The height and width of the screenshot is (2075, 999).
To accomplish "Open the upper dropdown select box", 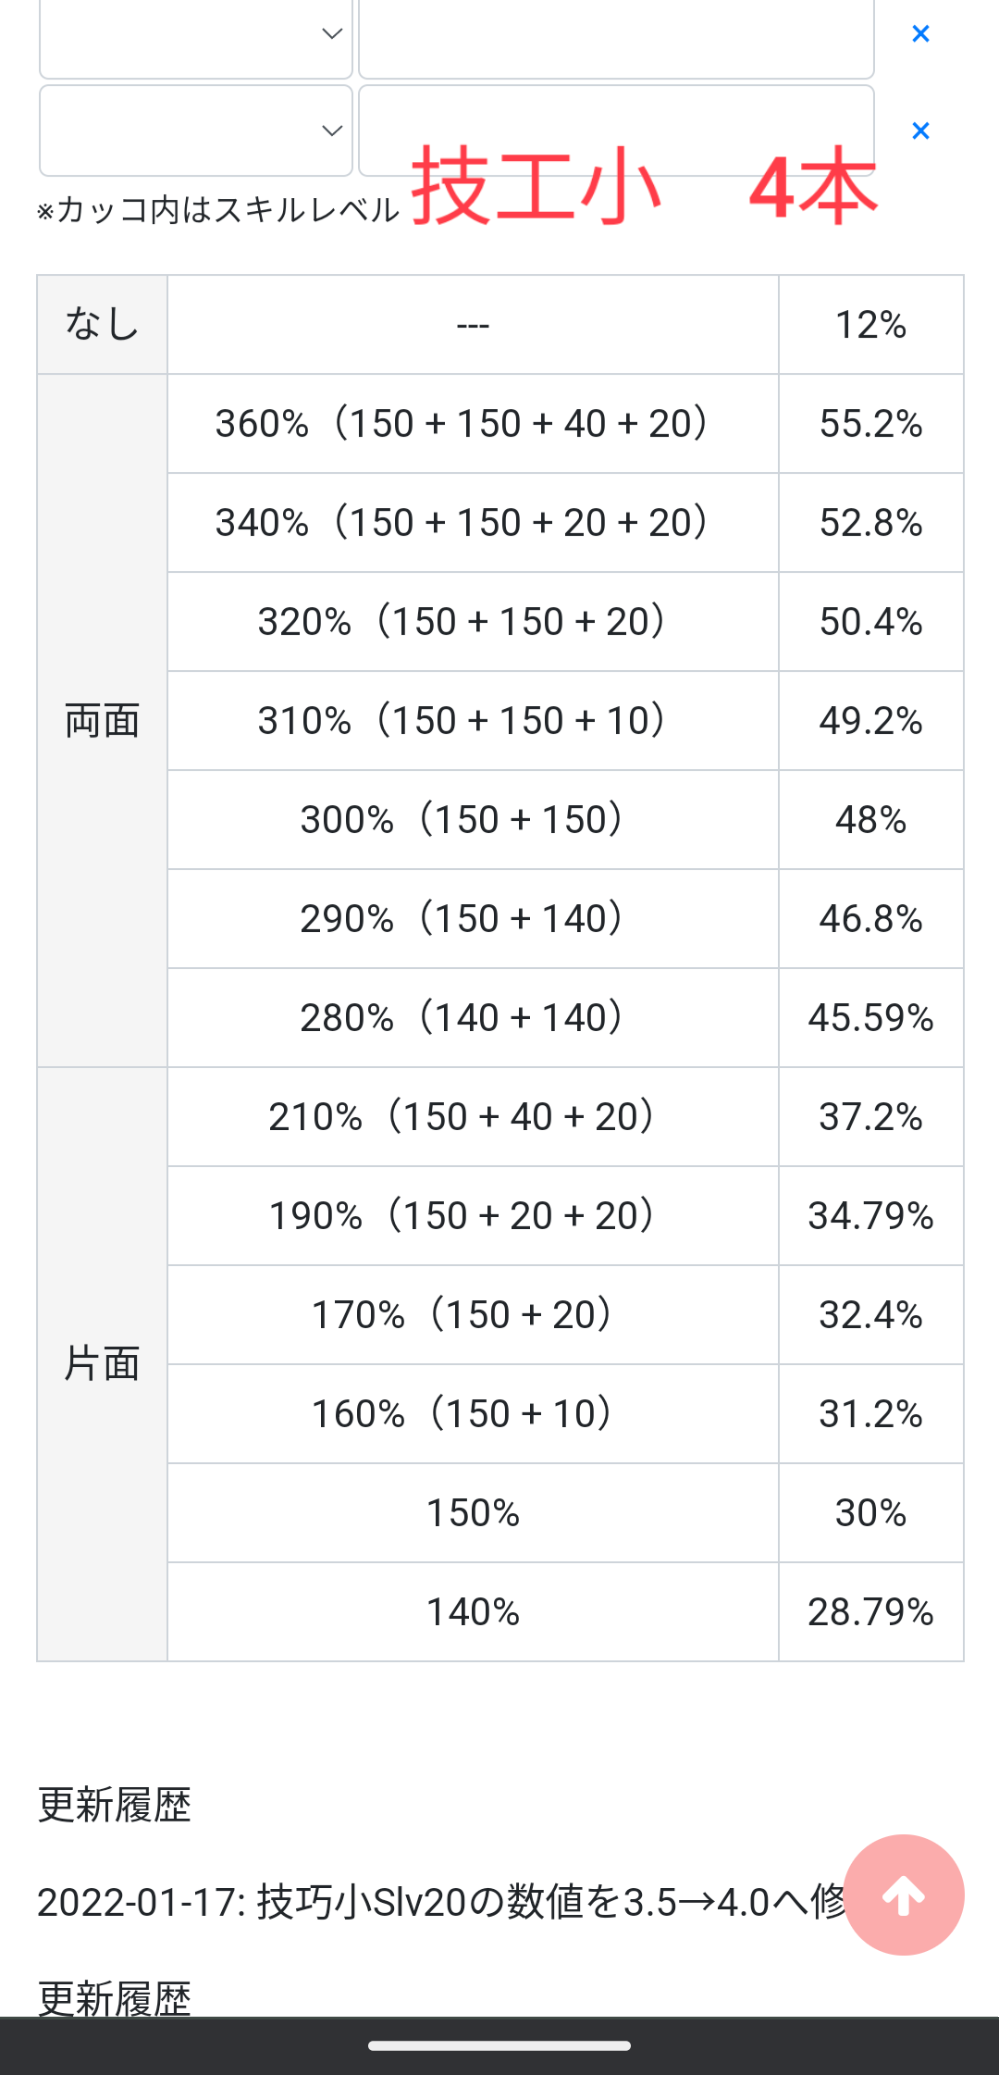I will pyautogui.click(x=196, y=38).
